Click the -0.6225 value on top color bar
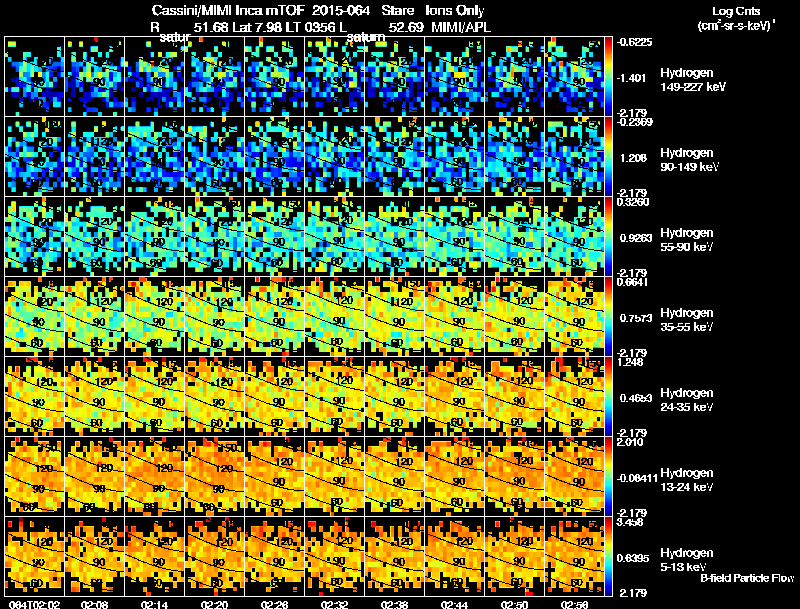 pos(634,42)
